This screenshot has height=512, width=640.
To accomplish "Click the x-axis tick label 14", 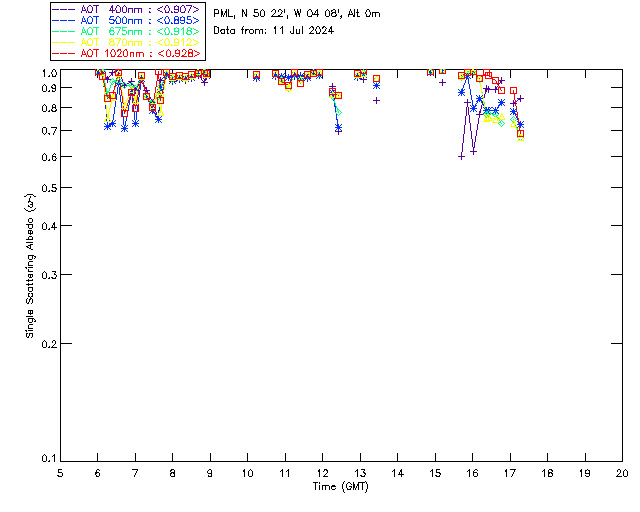I will pyautogui.click(x=398, y=473).
